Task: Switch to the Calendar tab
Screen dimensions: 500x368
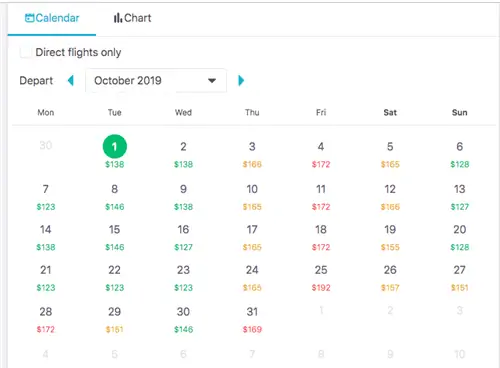Action: [52, 18]
